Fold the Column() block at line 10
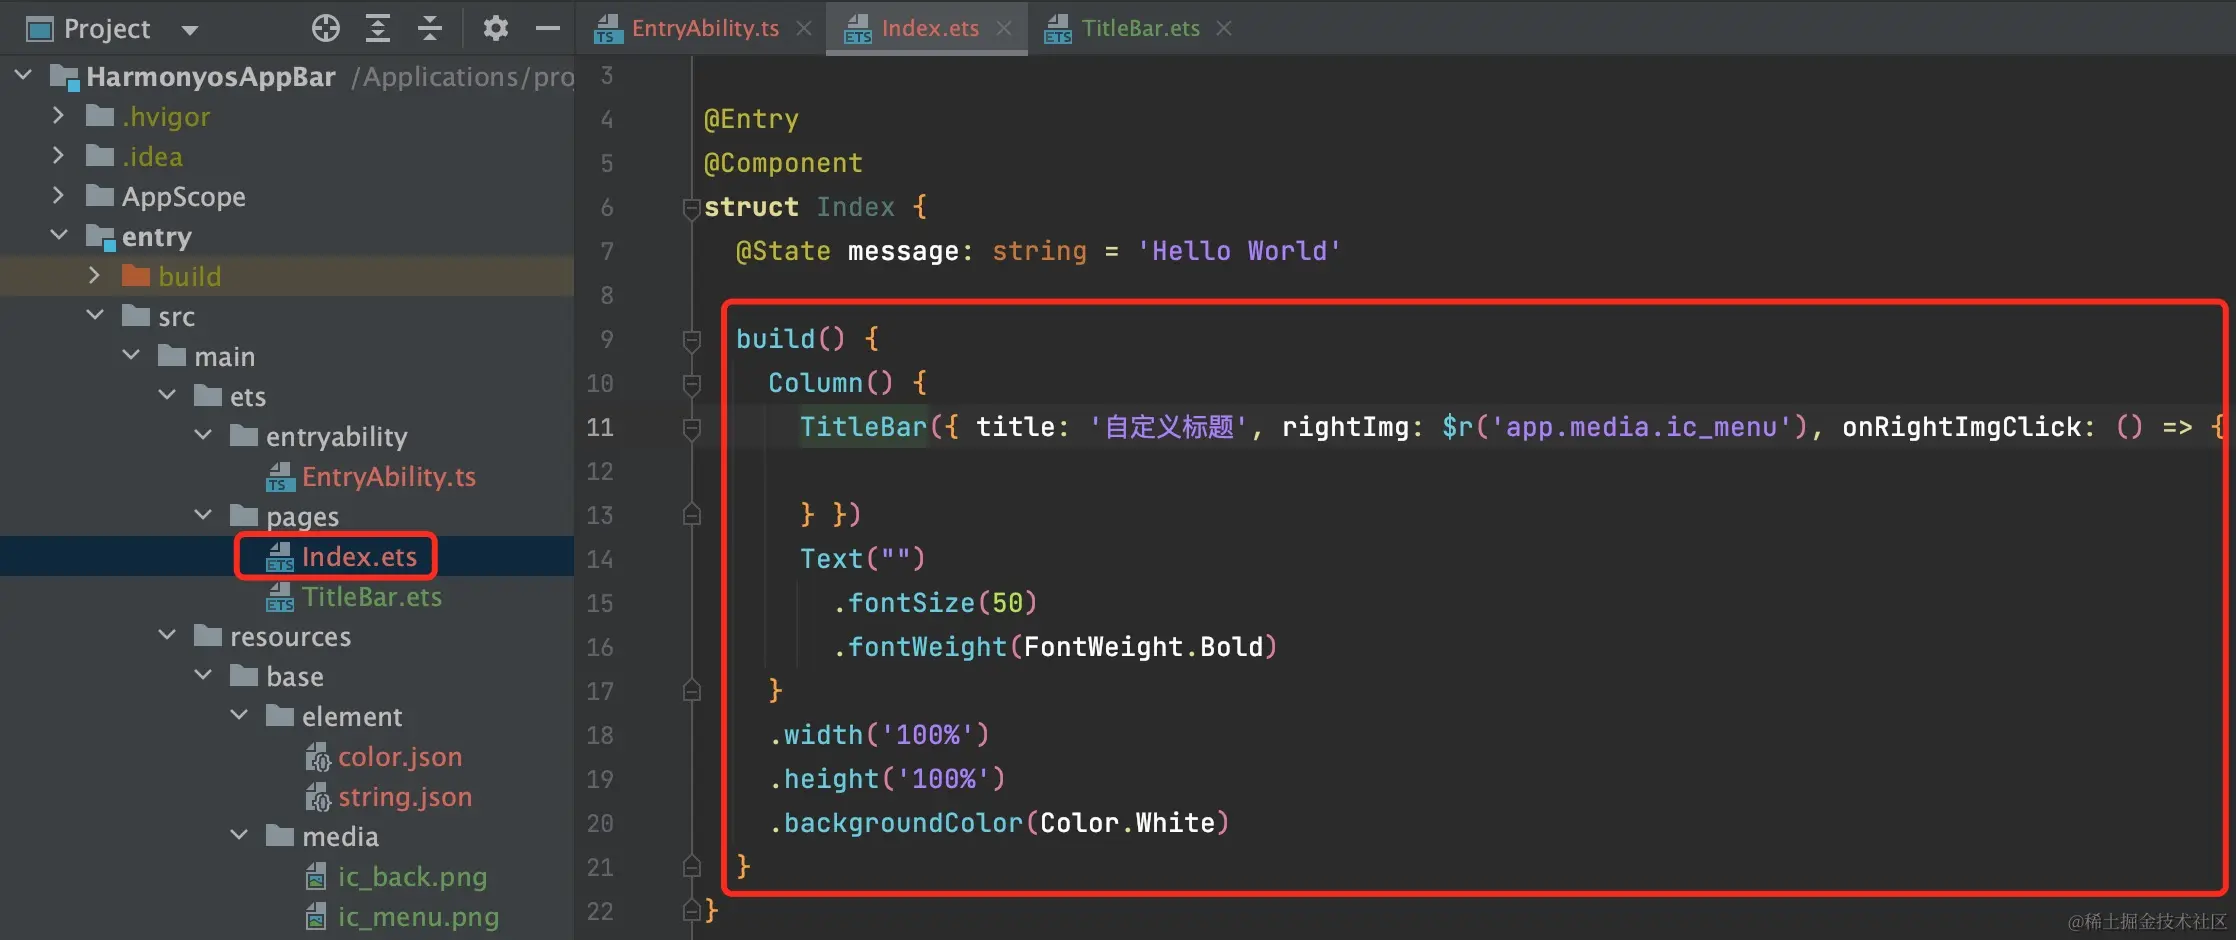This screenshot has height=940, width=2236. pyautogui.click(x=691, y=384)
